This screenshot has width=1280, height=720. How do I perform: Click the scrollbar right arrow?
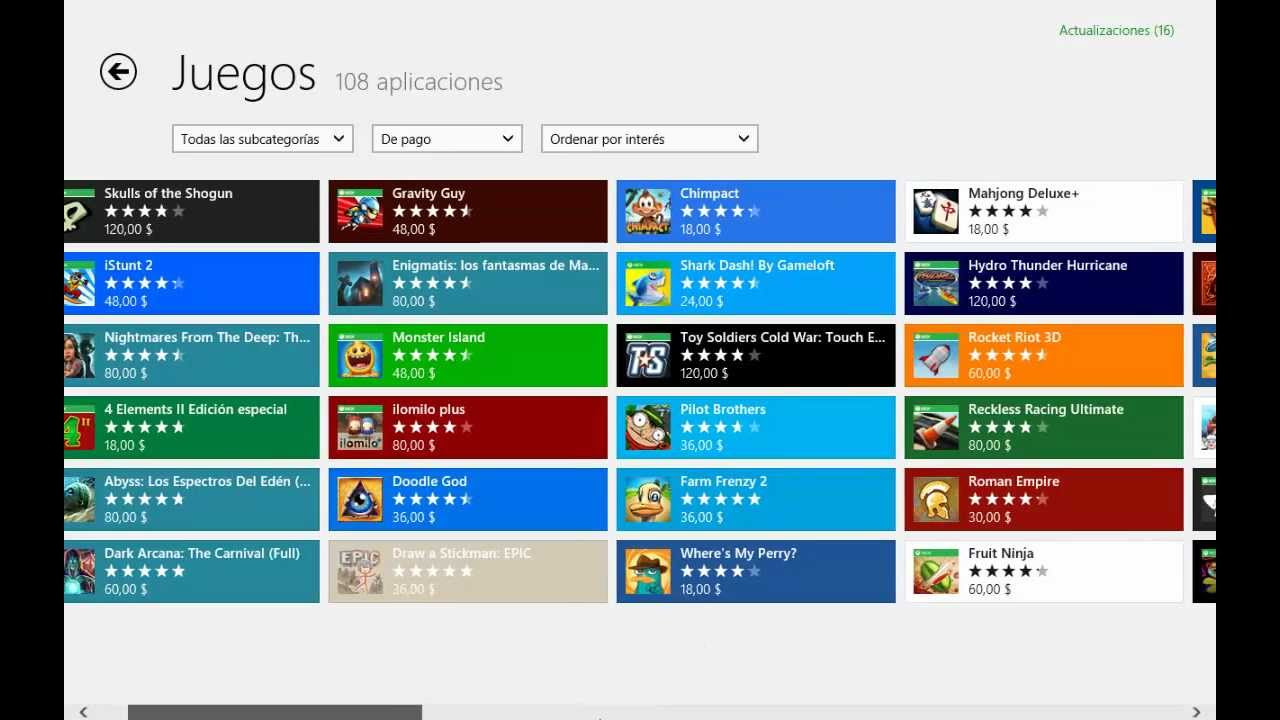pos(1196,712)
